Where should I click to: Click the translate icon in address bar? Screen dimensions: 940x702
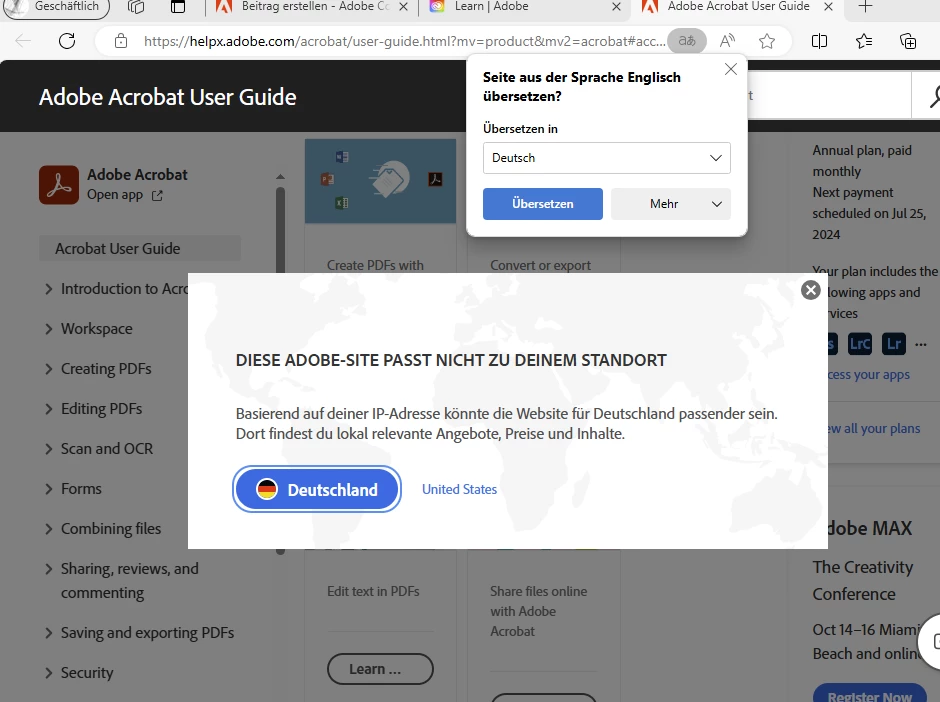tap(687, 41)
